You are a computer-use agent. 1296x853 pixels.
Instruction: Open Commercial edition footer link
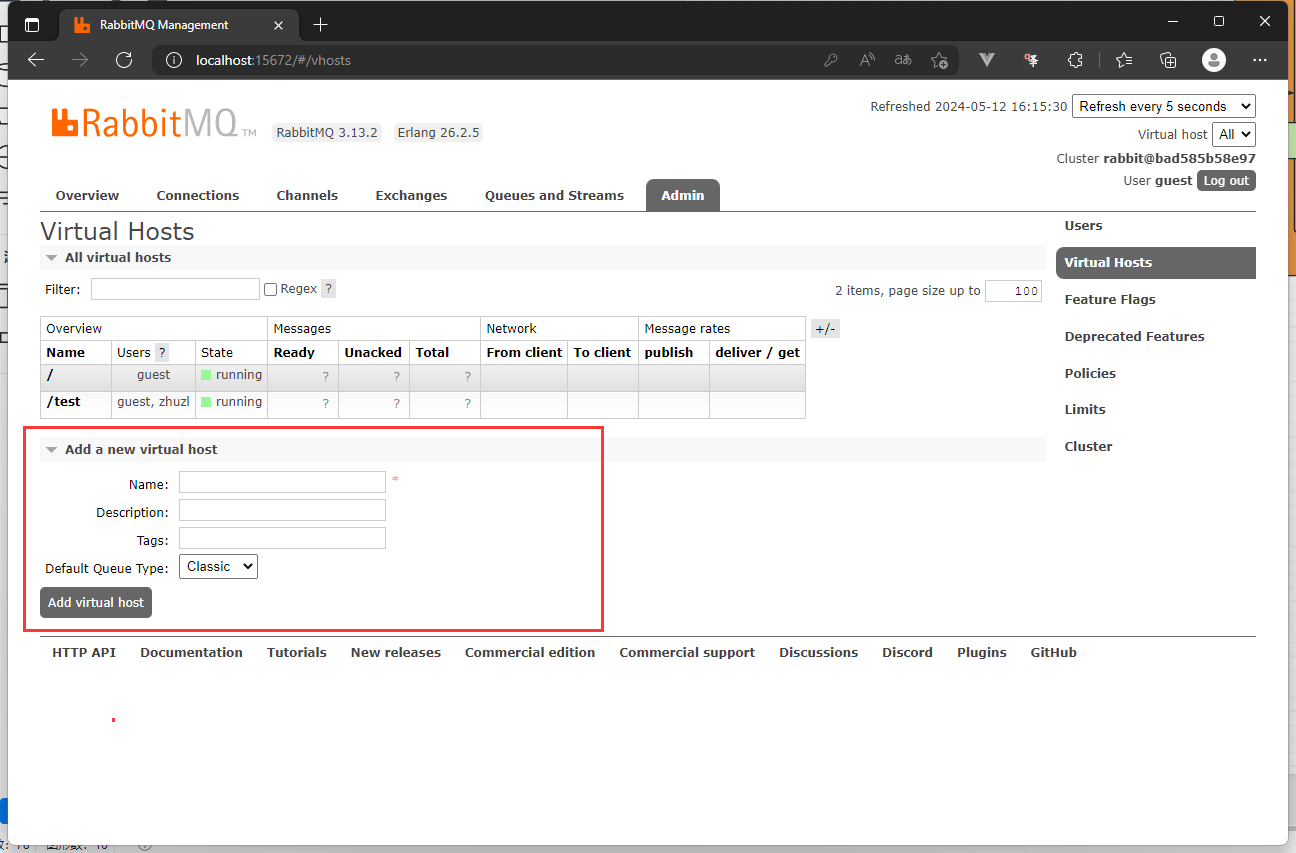coord(530,652)
